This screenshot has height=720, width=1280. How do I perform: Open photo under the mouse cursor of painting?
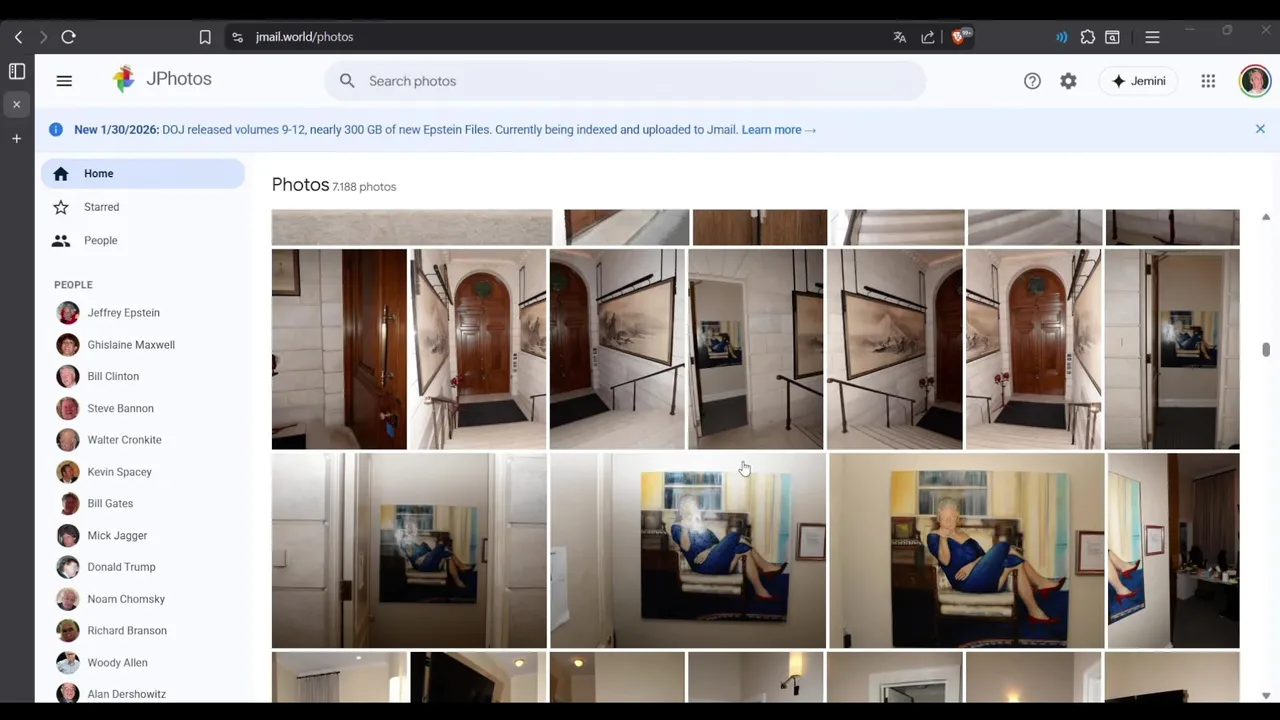coord(688,551)
